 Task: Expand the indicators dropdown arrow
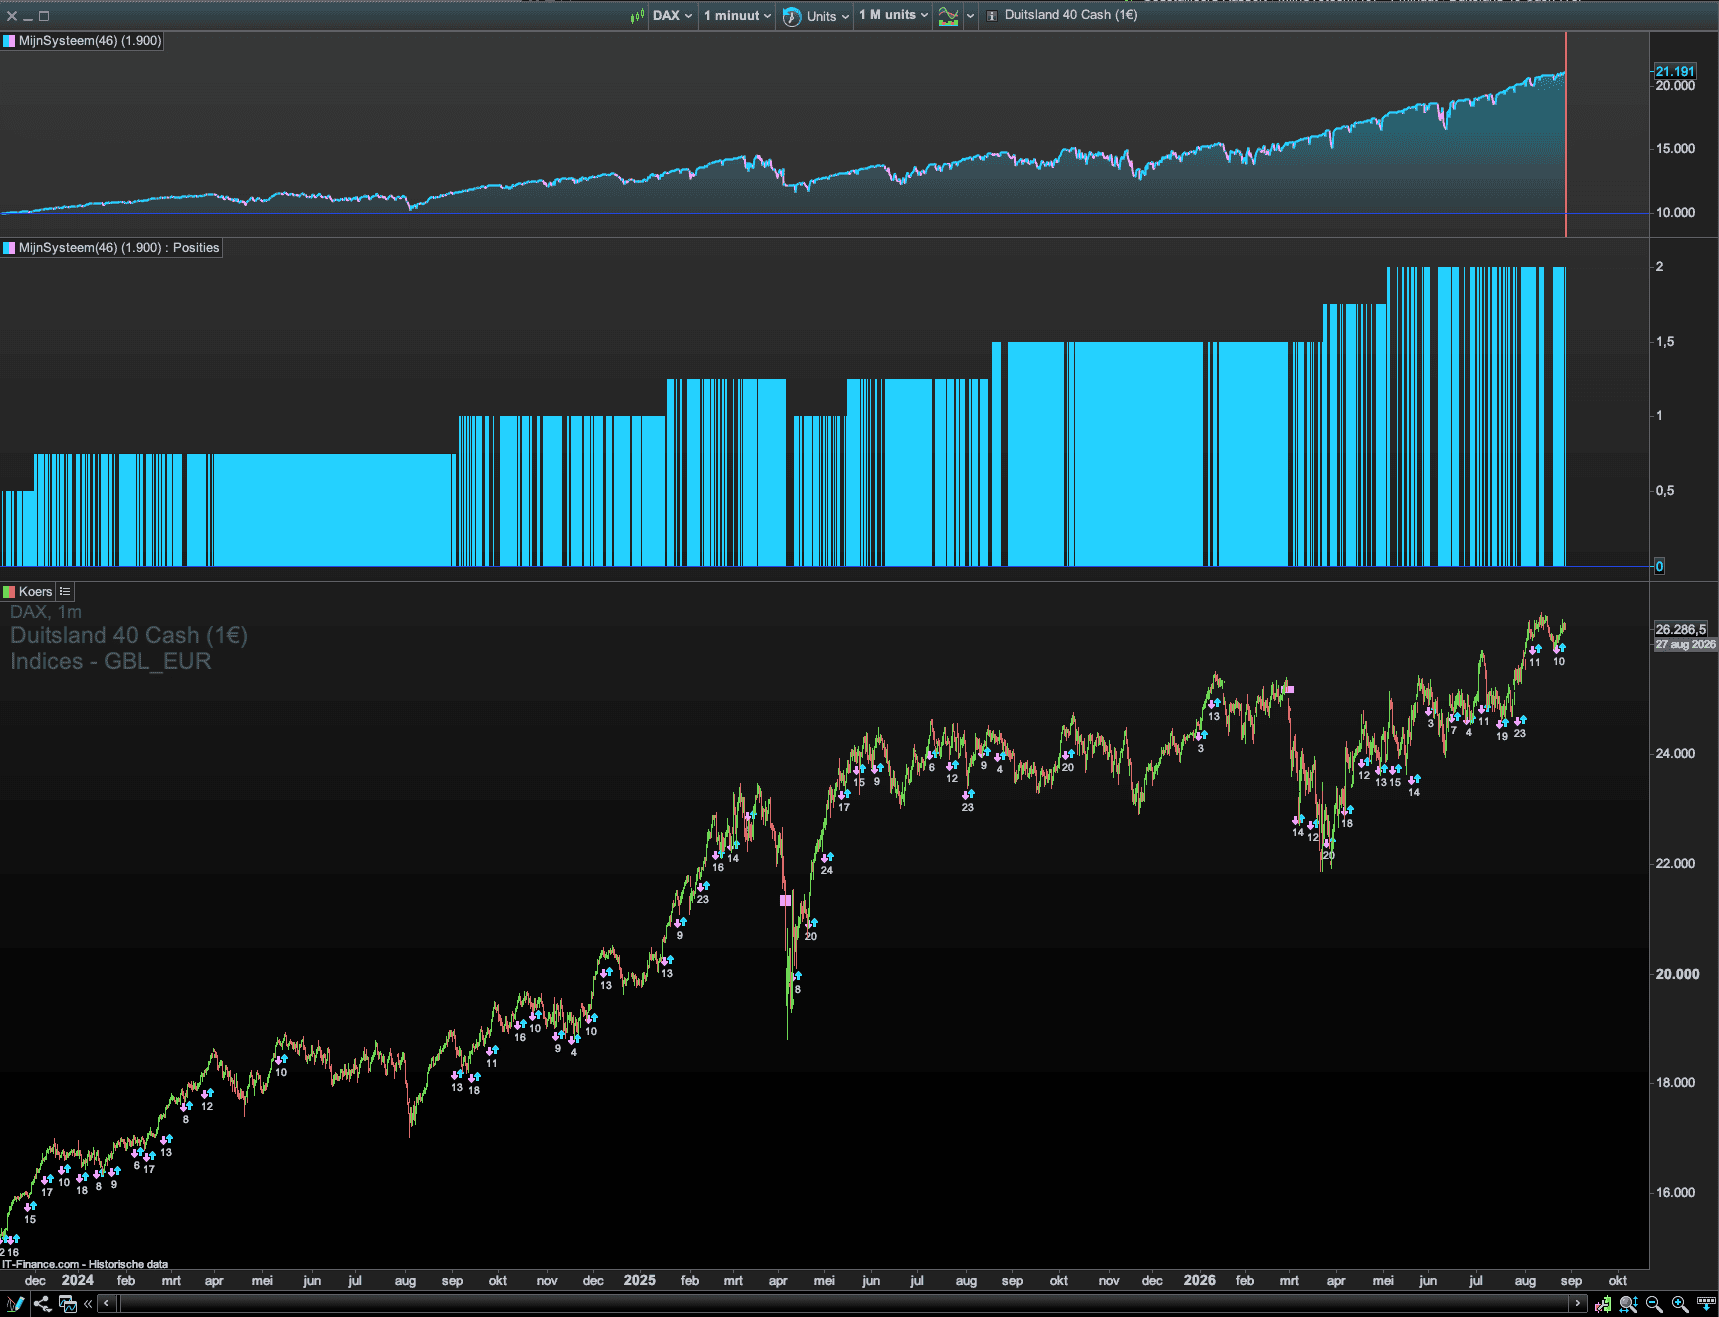coord(970,16)
